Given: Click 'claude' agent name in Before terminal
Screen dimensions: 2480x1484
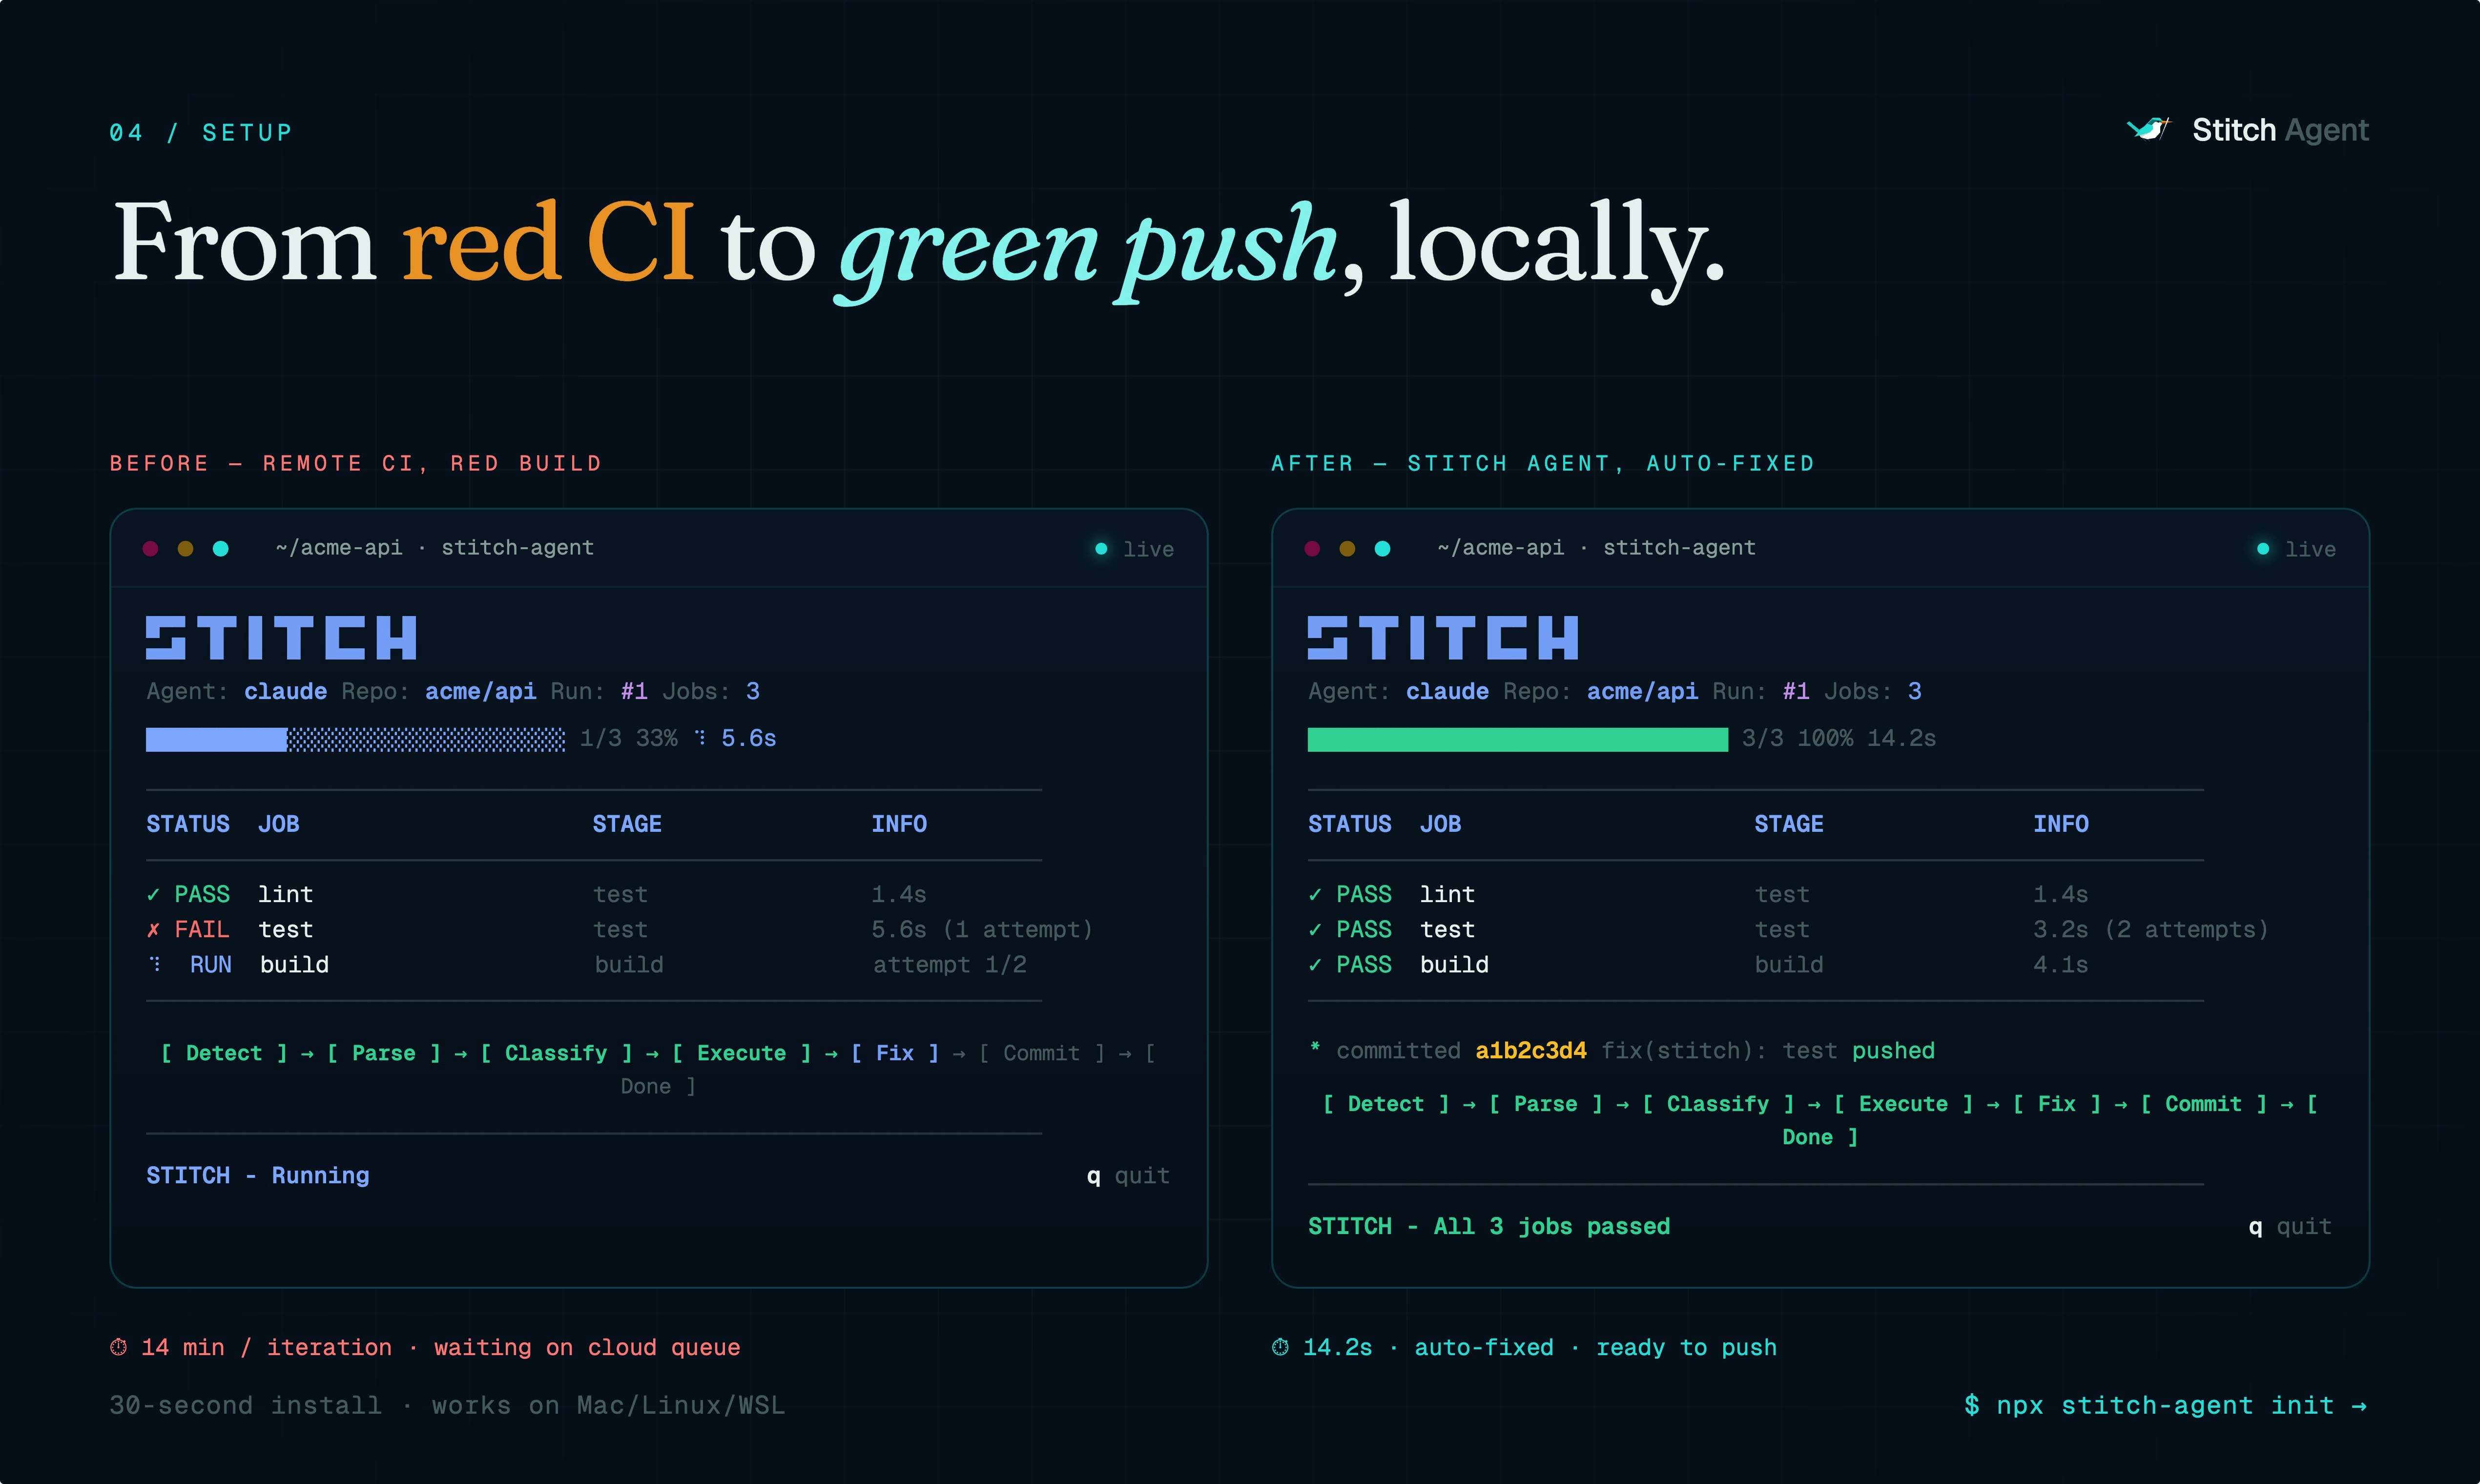Looking at the screenshot, I should click(x=286, y=691).
